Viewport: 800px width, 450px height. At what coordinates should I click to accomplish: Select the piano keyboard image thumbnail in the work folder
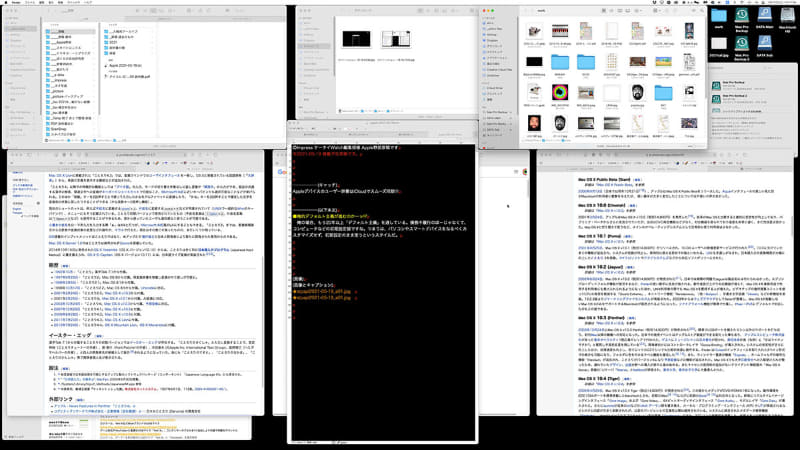560,31
